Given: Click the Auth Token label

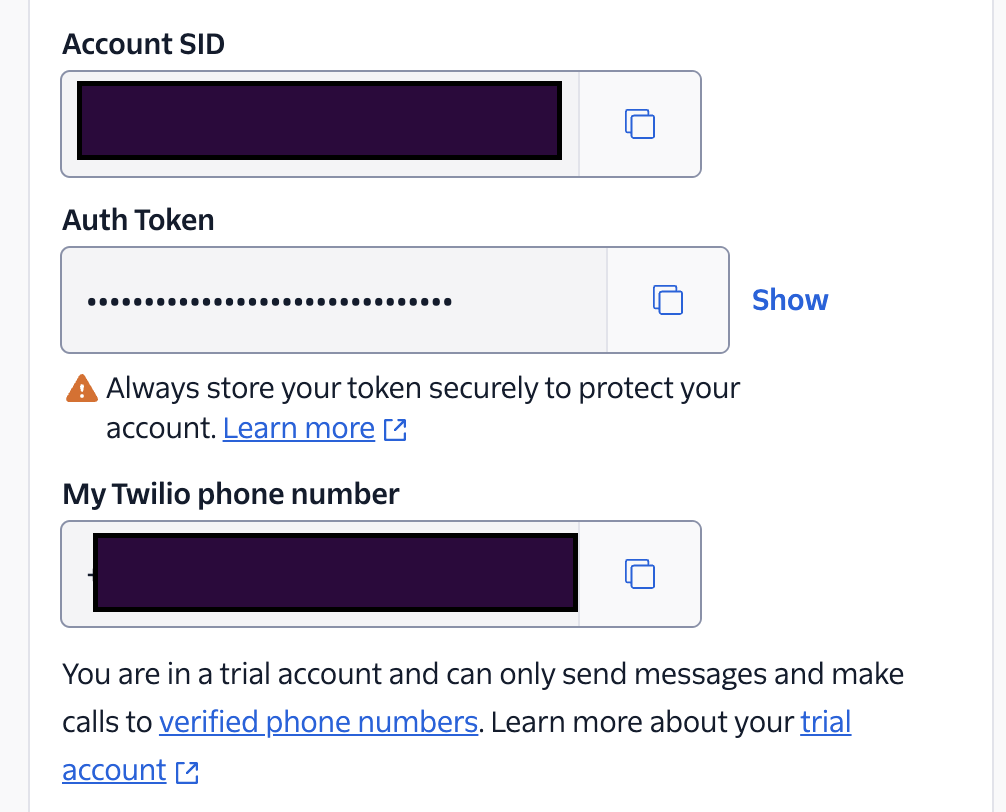Looking at the screenshot, I should (139, 220).
